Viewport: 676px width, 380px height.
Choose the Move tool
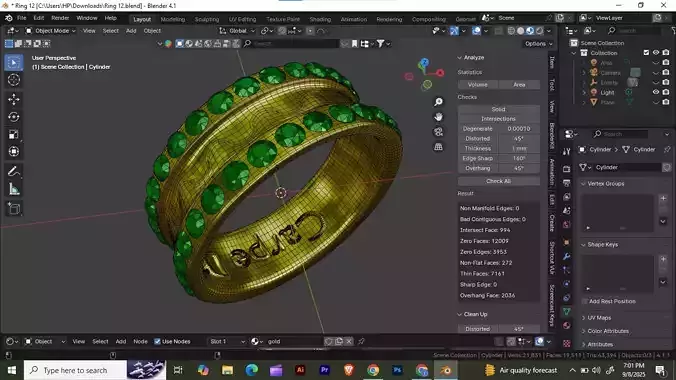click(14, 100)
